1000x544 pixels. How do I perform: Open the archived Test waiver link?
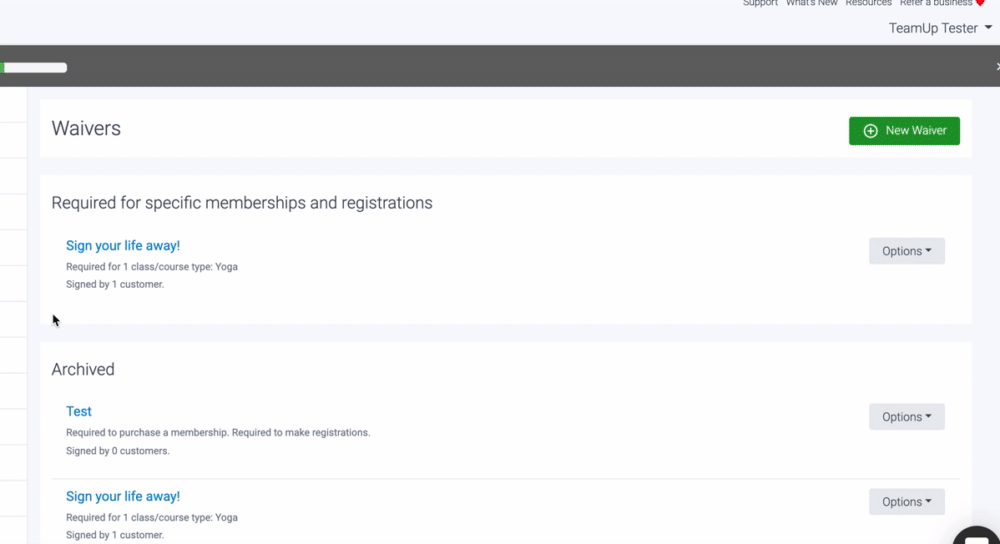(79, 412)
